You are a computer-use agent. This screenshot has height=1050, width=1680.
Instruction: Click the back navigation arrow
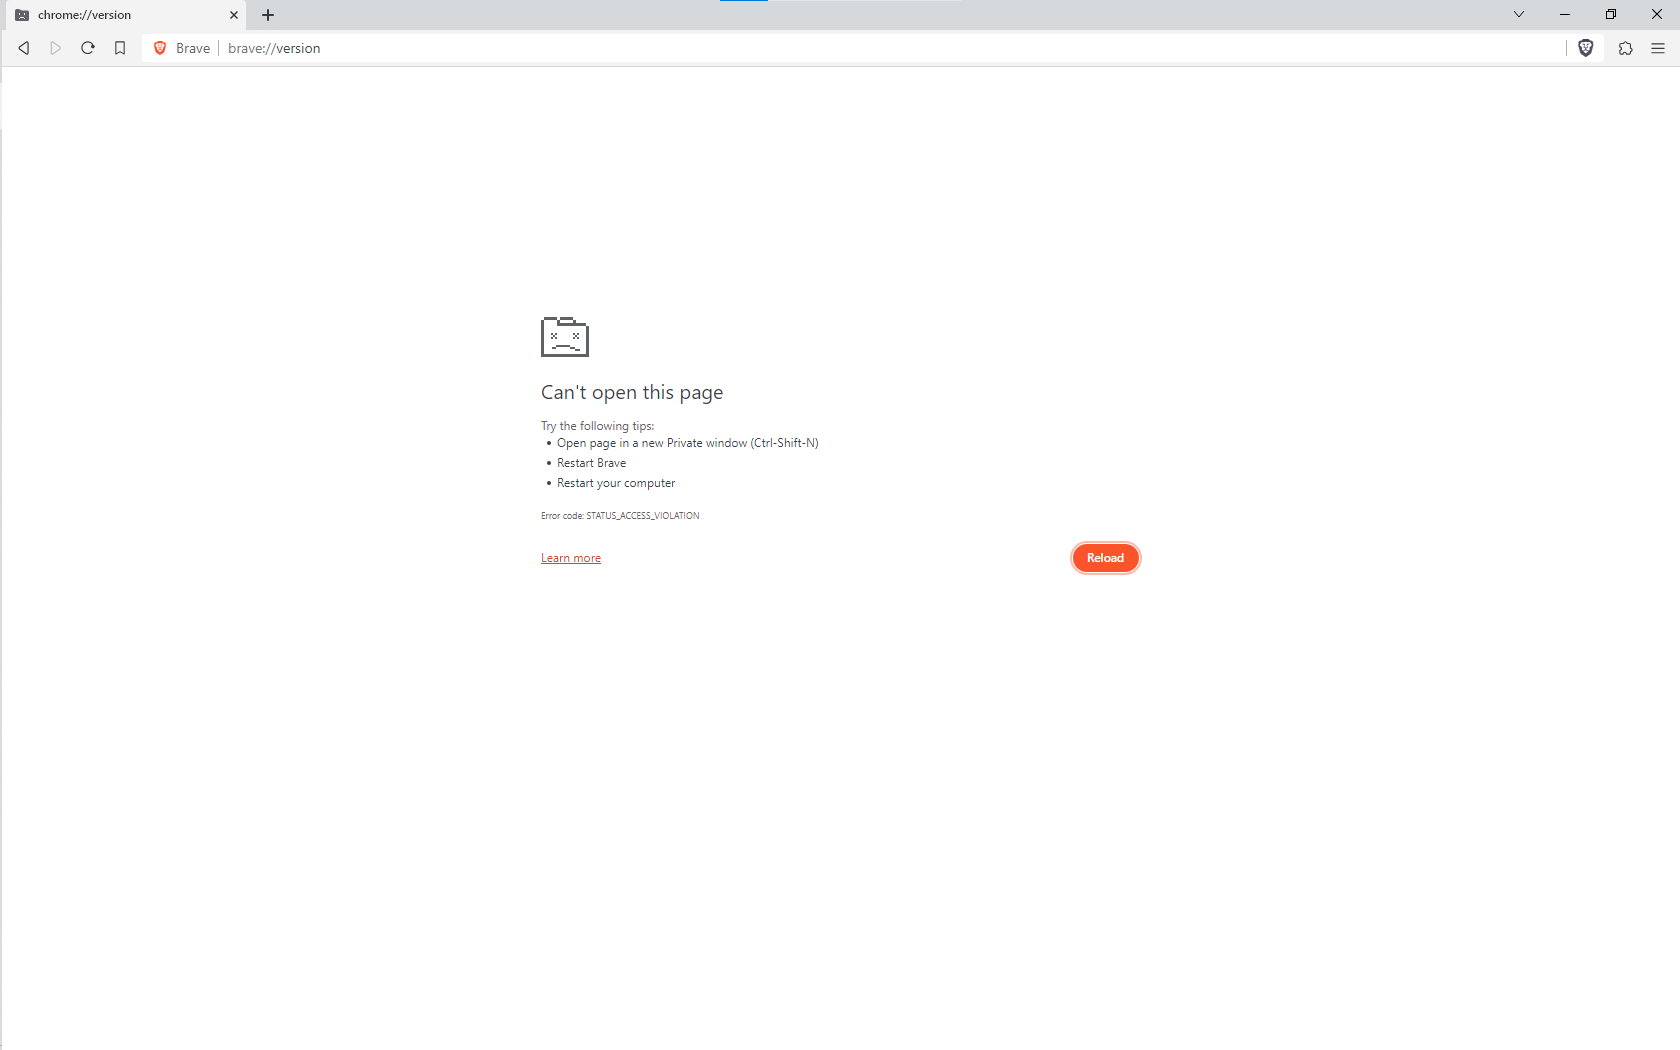point(23,47)
